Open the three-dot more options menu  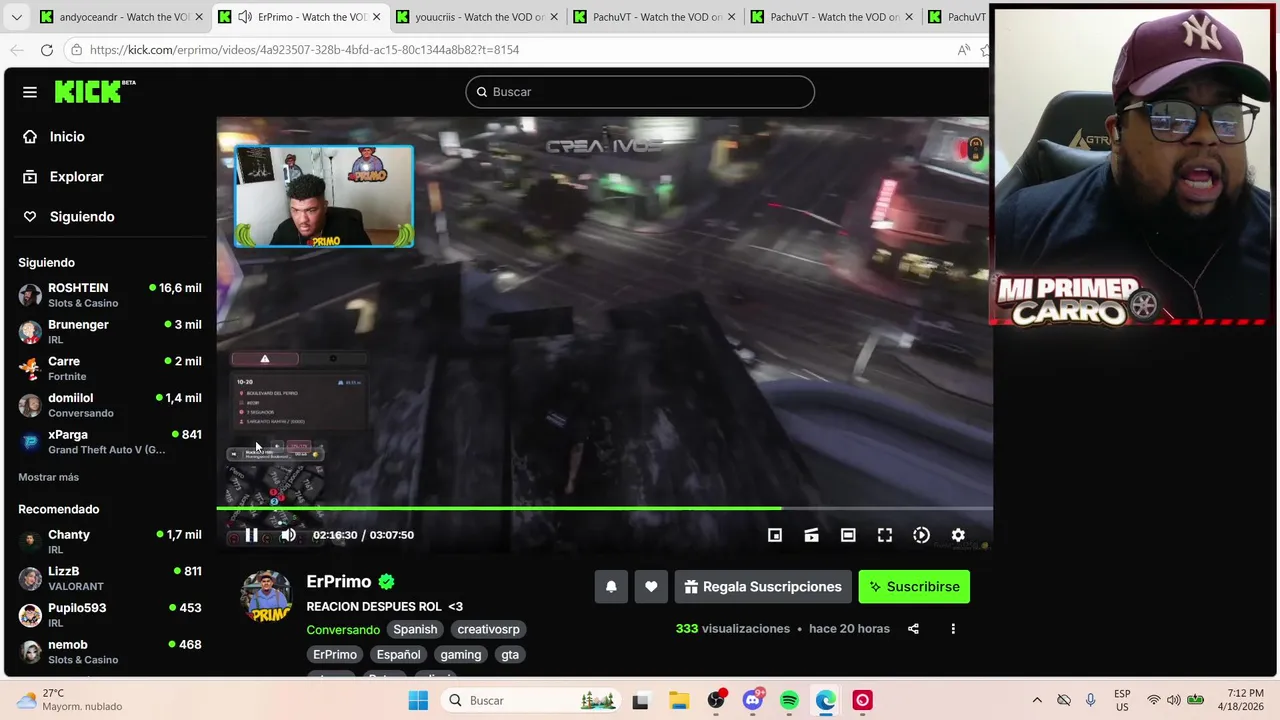(x=953, y=629)
